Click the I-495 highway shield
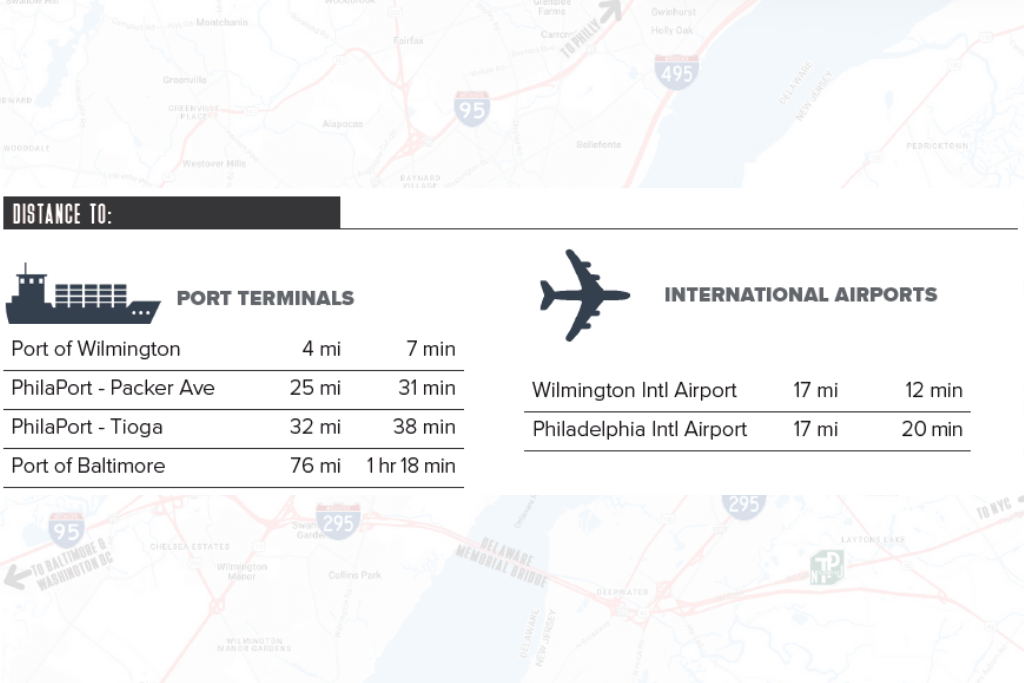This screenshot has height=683, width=1024. point(675,71)
